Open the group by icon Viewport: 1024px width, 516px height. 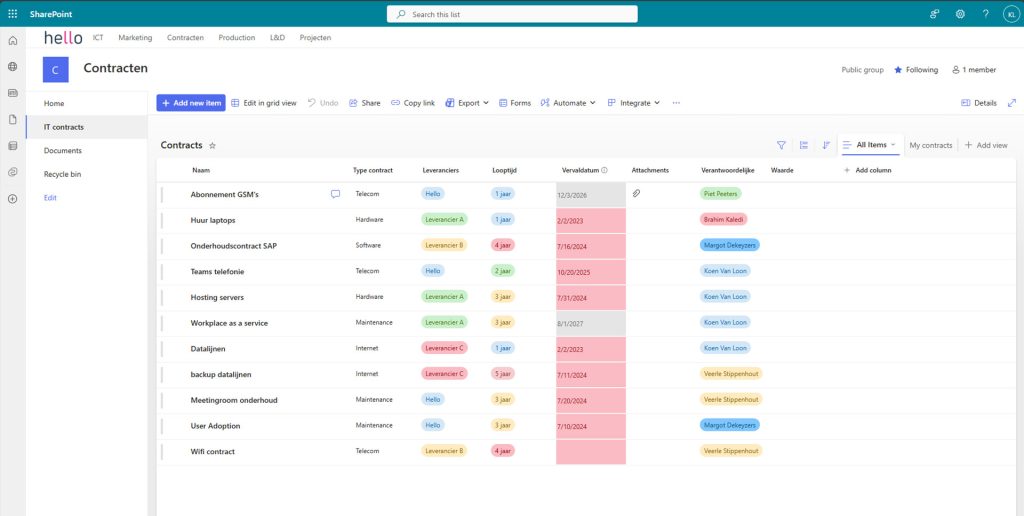coord(804,145)
